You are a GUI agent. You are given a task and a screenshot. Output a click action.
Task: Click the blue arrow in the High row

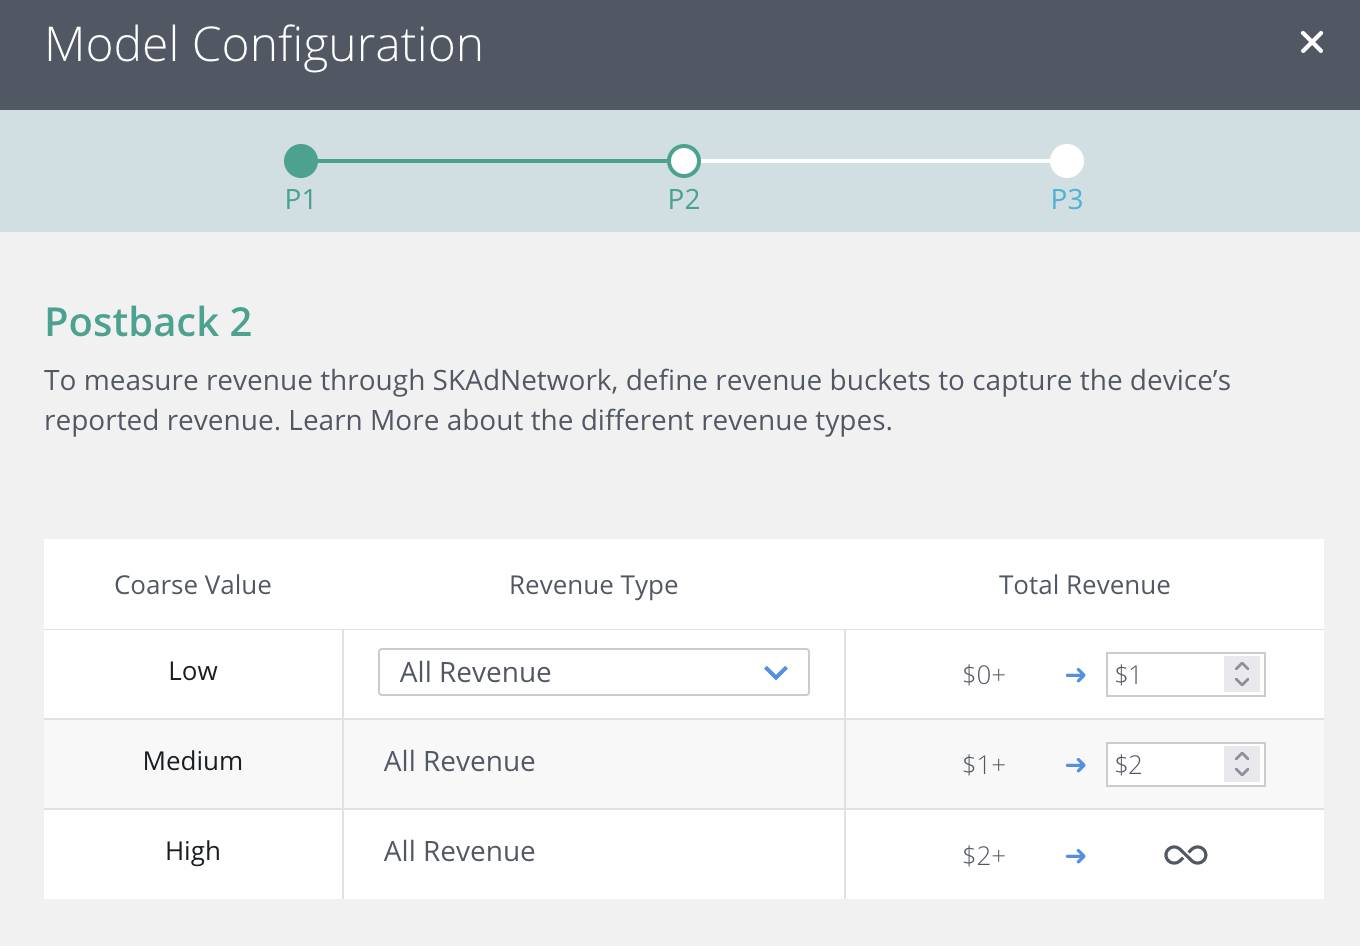click(x=1076, y=856)
